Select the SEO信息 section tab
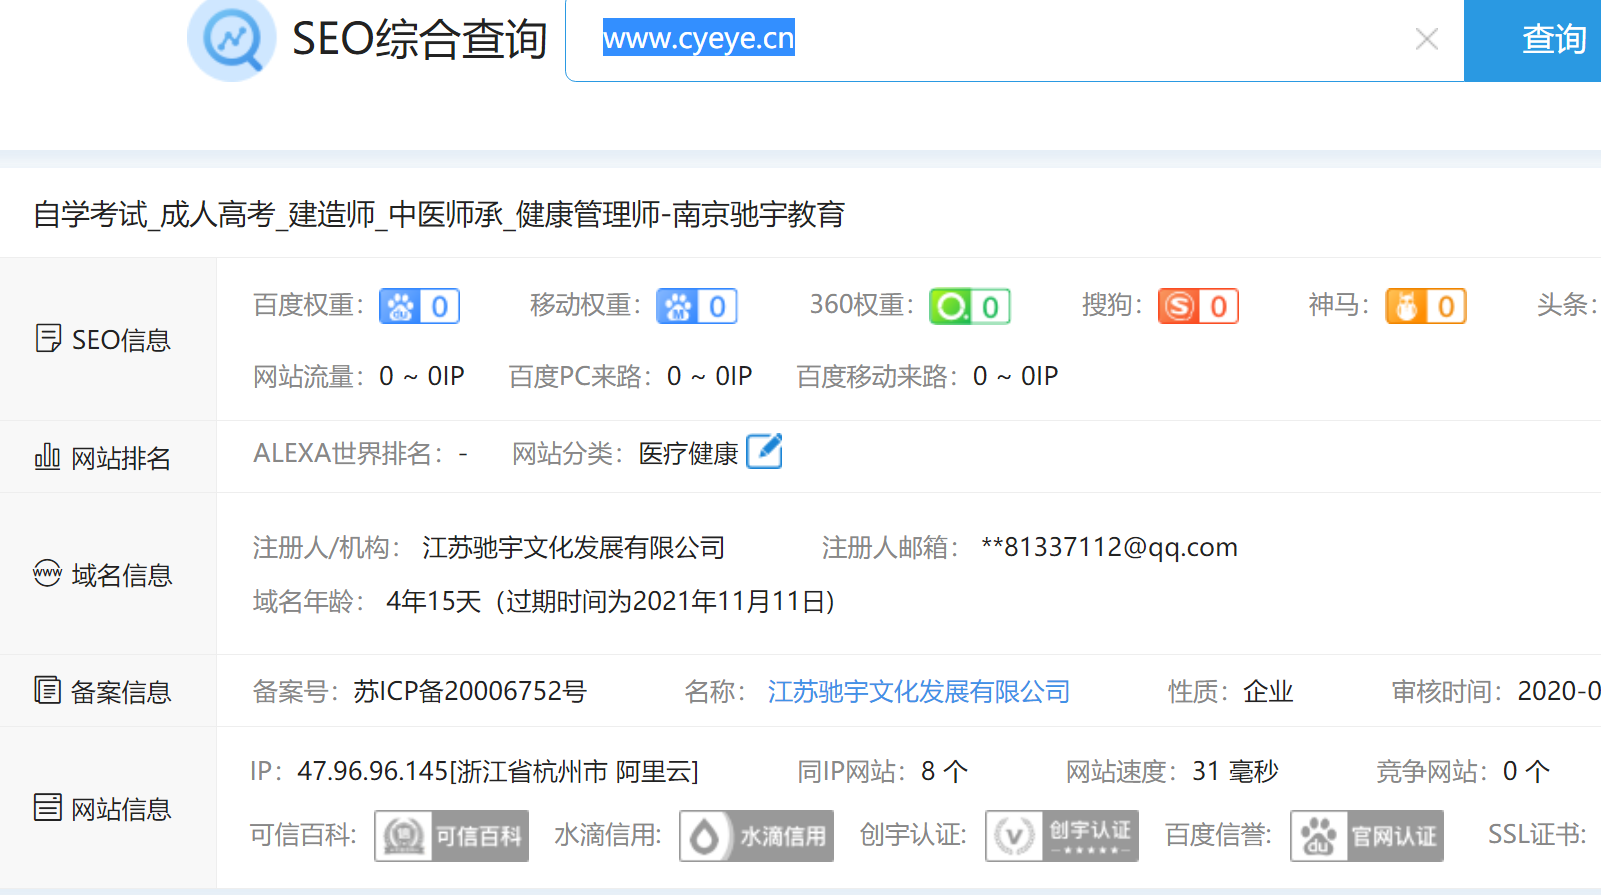The width and height of the screenshot is (1601, 895). click(104, 340)
